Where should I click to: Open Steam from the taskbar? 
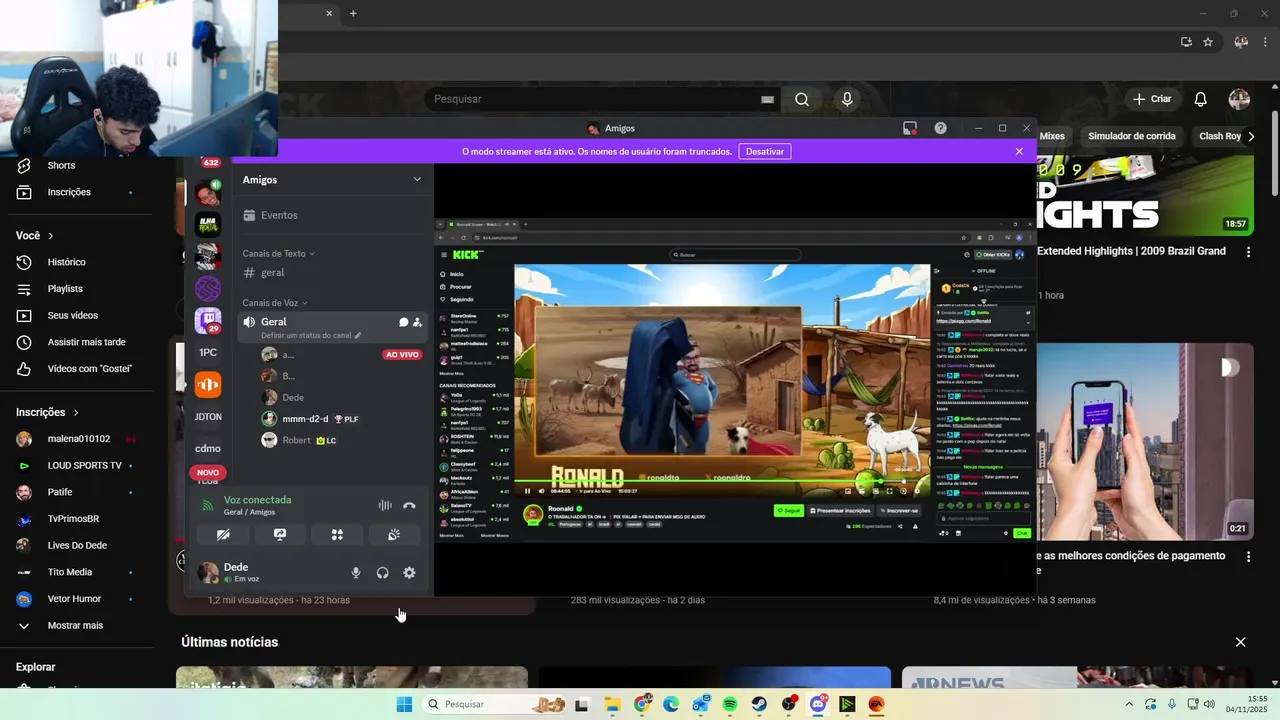tap(759, 704)
